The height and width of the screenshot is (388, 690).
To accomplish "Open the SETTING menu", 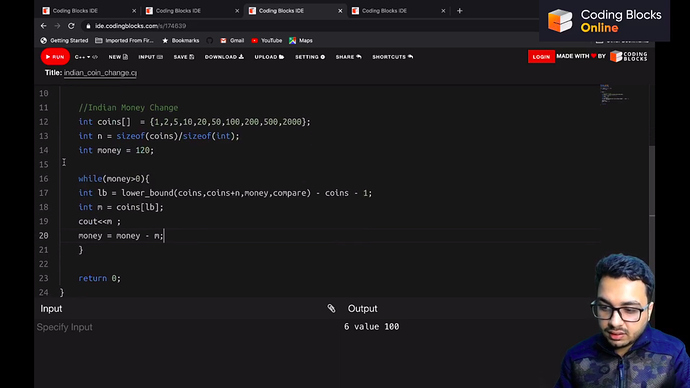I will click(310, 57).
